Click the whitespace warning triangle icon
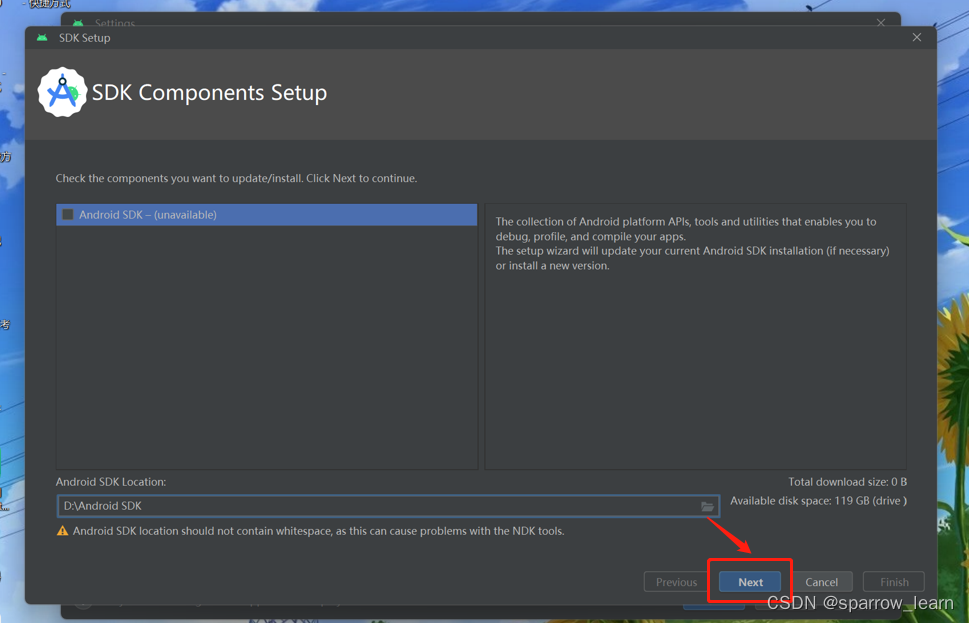This screenshot has height=623, width=969. coord(62,531)
